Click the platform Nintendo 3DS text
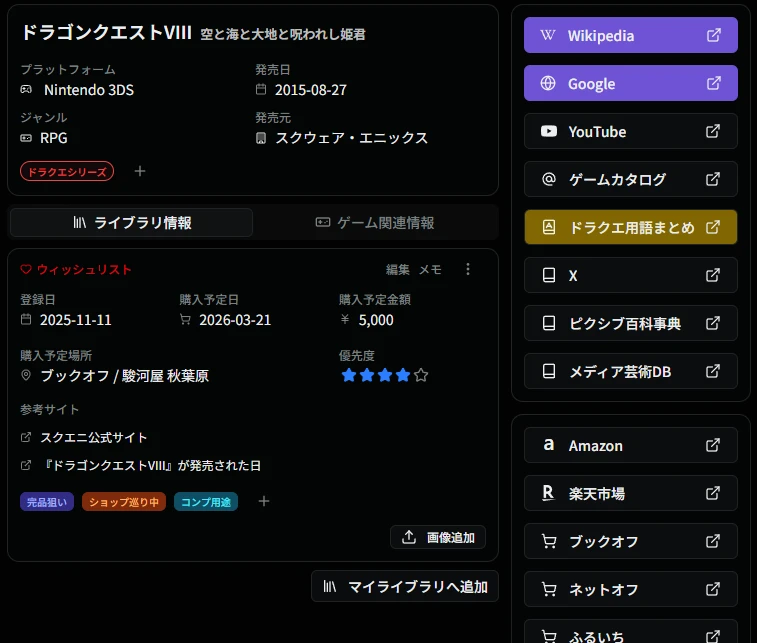757x643 pixels. [89, 90]
